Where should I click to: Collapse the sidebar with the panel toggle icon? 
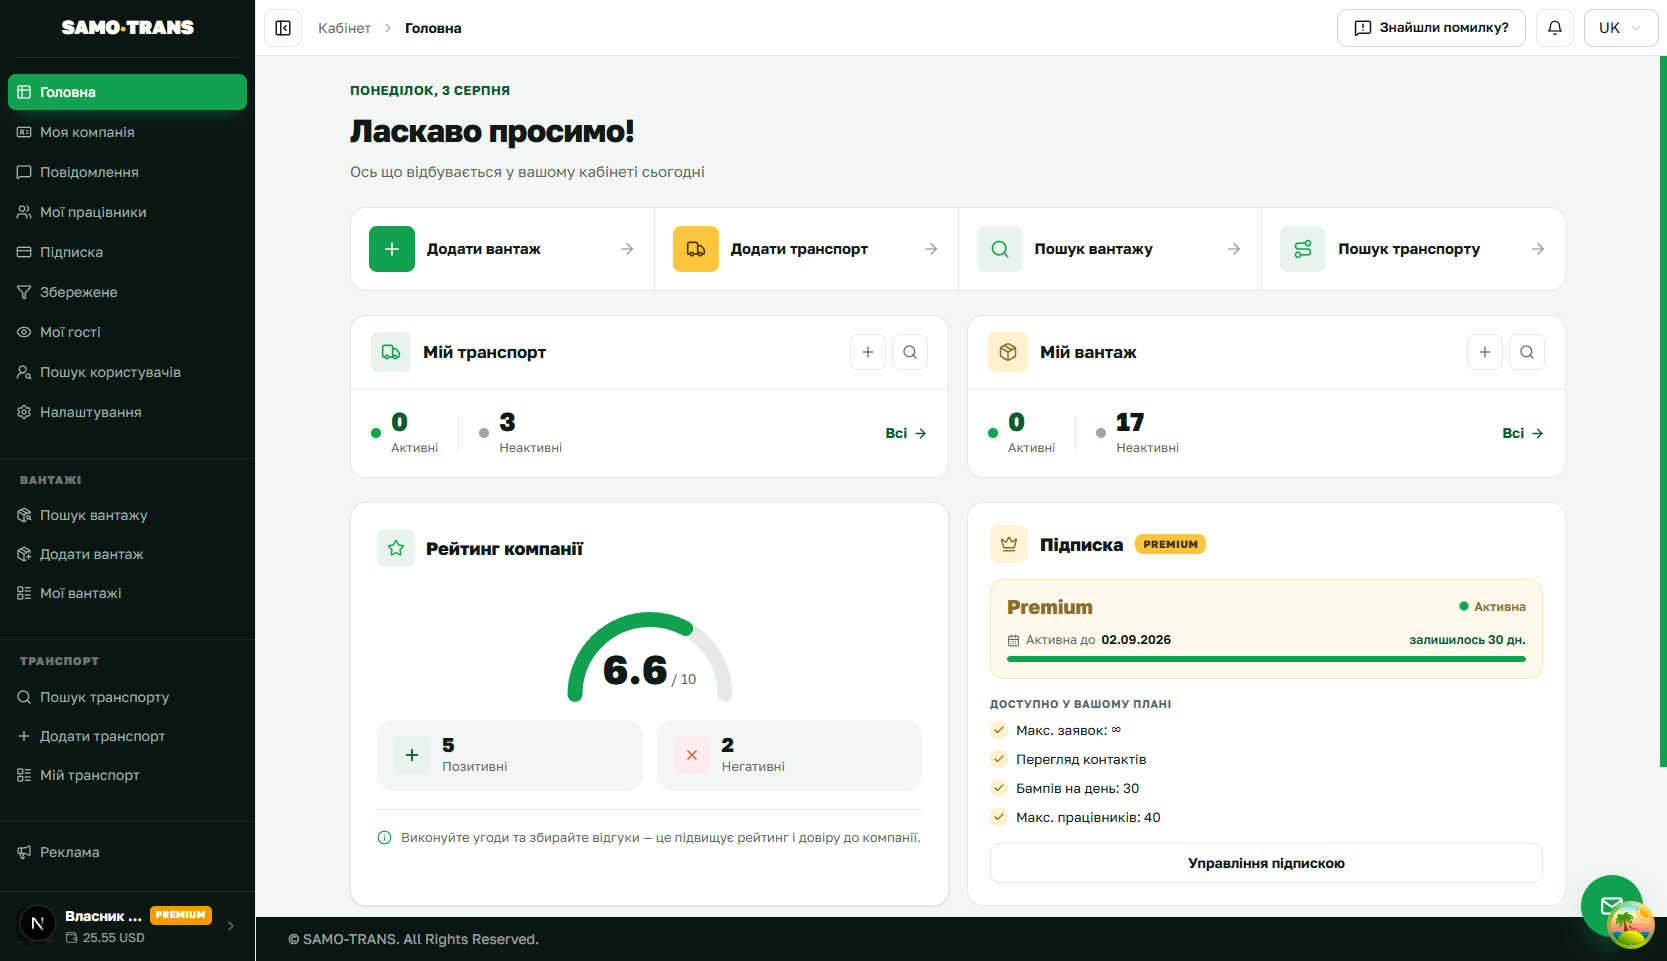[x=283, y=28]
